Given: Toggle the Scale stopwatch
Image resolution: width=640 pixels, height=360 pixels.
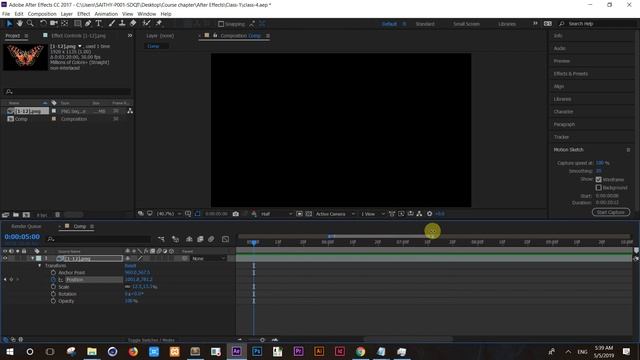Looking at the screenshot, I should (x=53, y=287).
